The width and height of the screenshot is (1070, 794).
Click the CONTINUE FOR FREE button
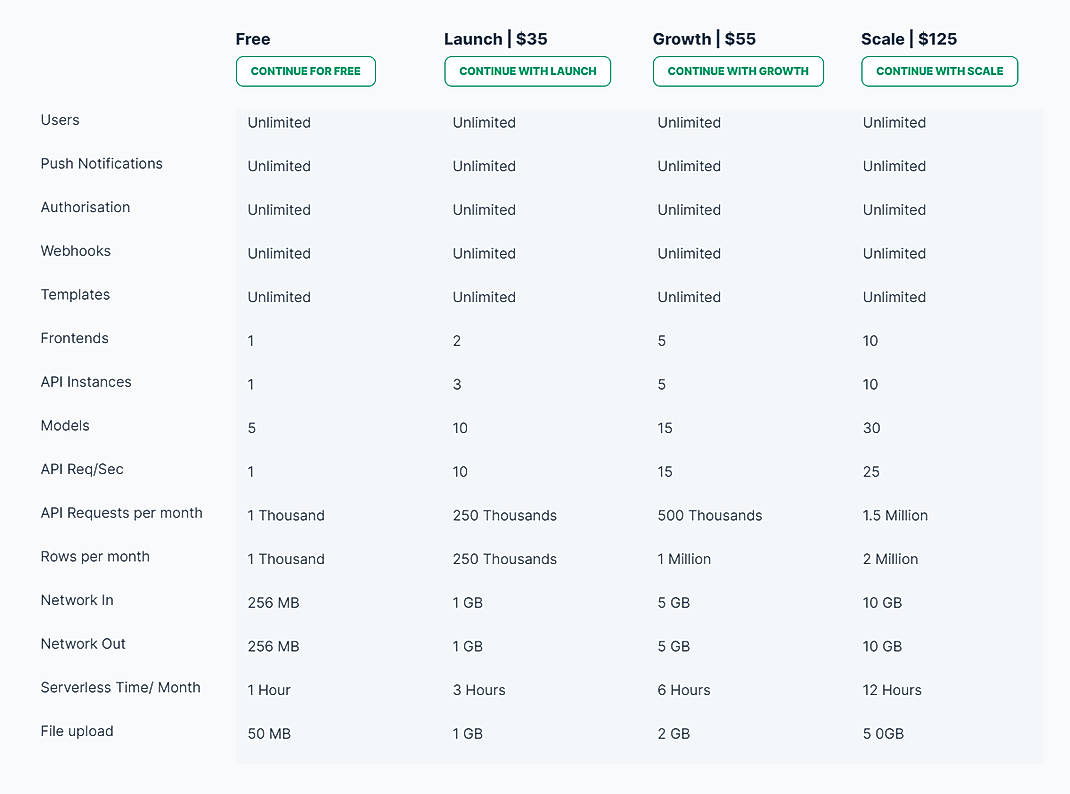305,71
